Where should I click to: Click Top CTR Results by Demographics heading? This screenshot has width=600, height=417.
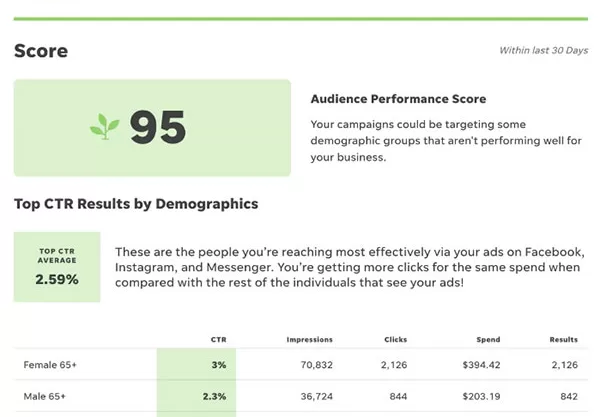136,204
